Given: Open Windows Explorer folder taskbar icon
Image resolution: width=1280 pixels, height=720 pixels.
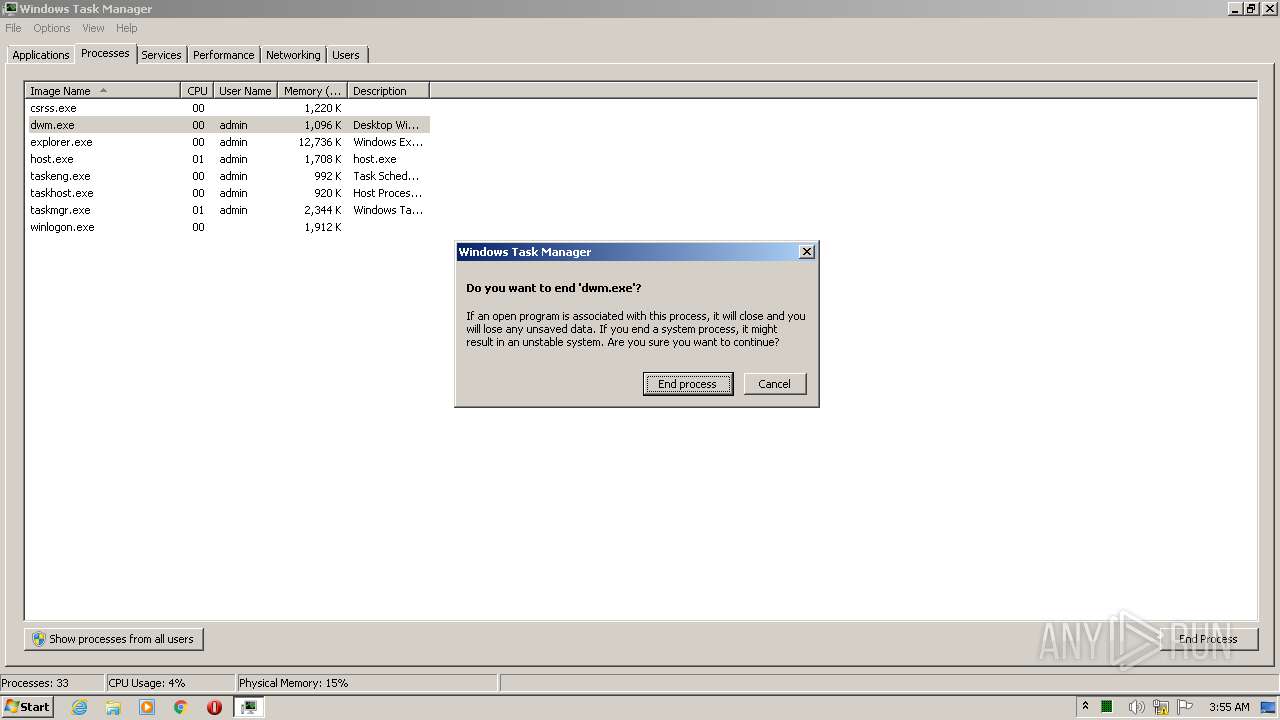Looking at the screenshot, I should tap(113, 707).
